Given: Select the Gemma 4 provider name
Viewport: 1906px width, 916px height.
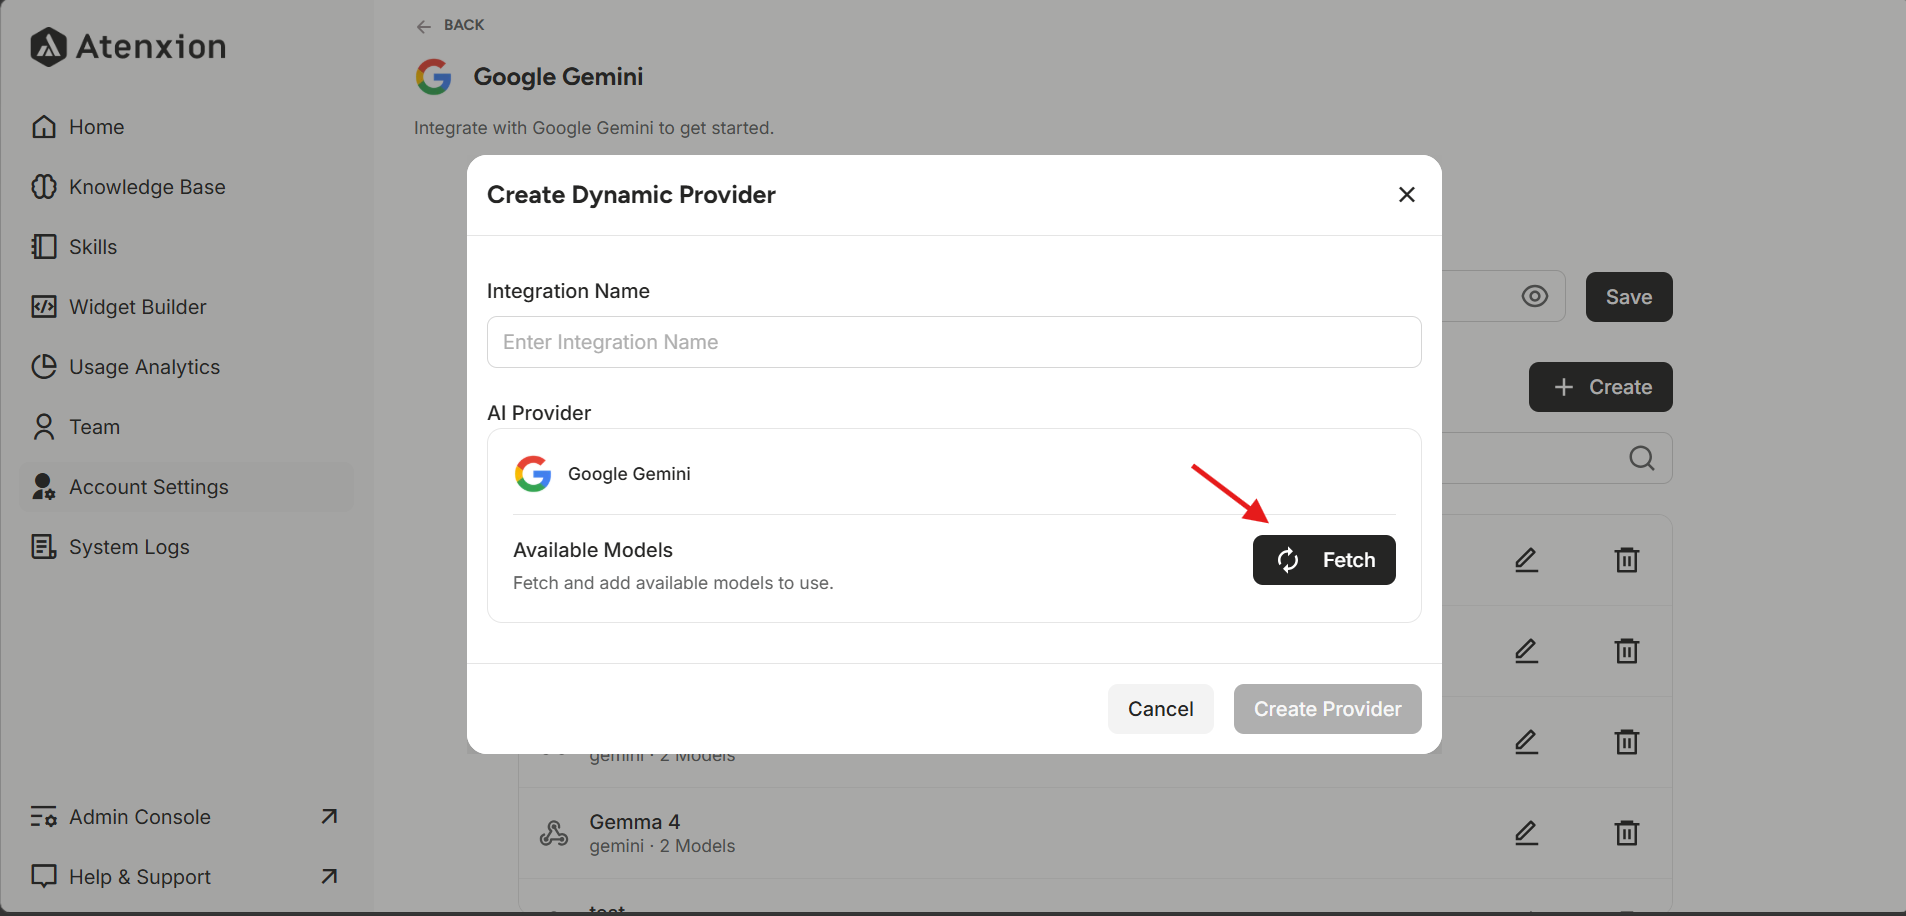Looking at the screenshot, I should [x=635, y=822].
